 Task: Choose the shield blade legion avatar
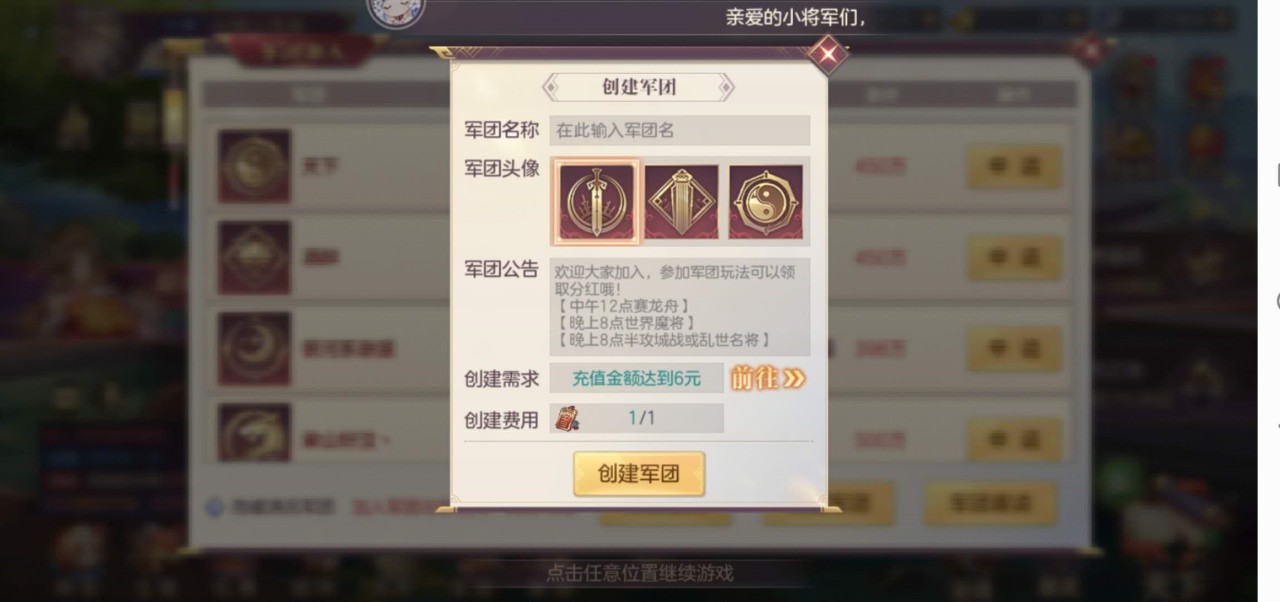point(681,202)
